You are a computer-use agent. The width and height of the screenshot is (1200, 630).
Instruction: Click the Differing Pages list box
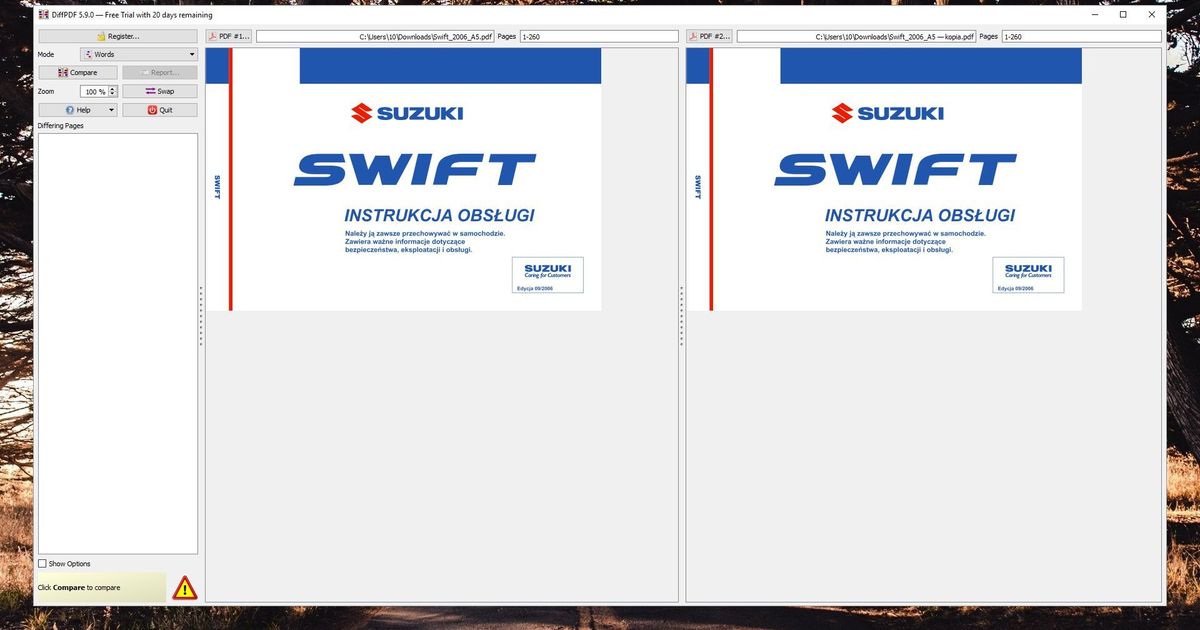(118, 343)
